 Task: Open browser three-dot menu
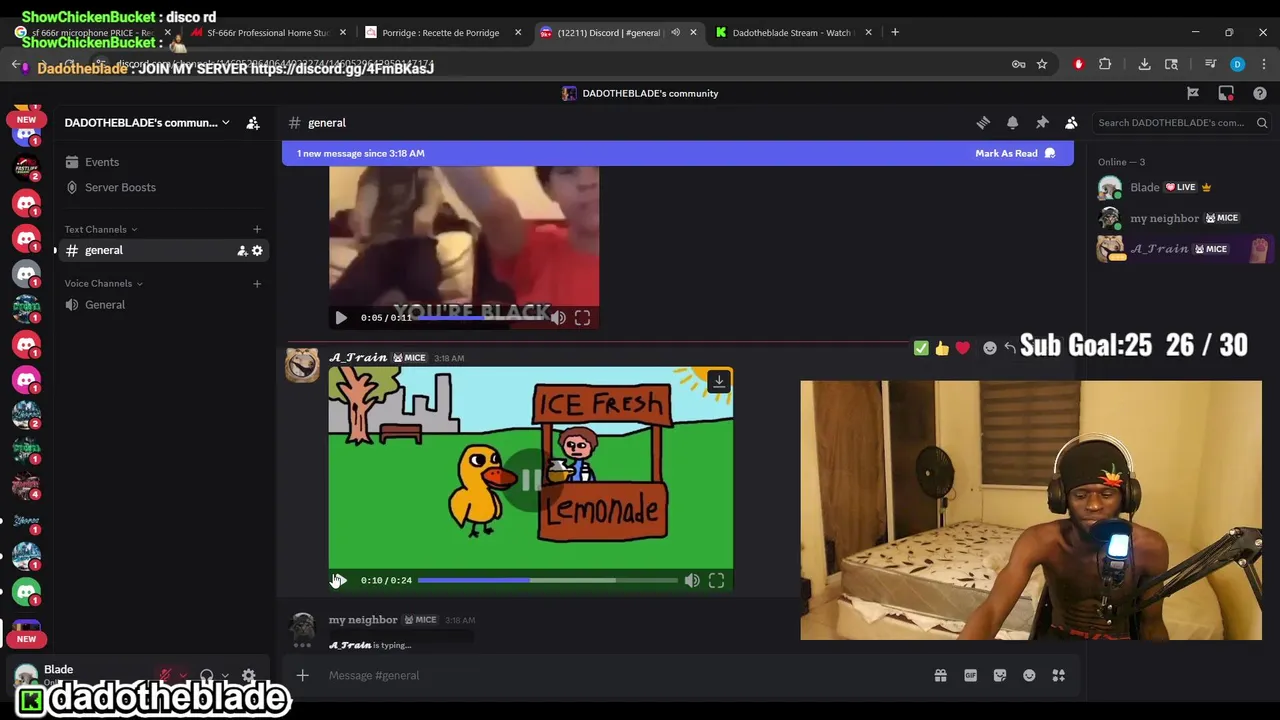tap(1263, 64)
